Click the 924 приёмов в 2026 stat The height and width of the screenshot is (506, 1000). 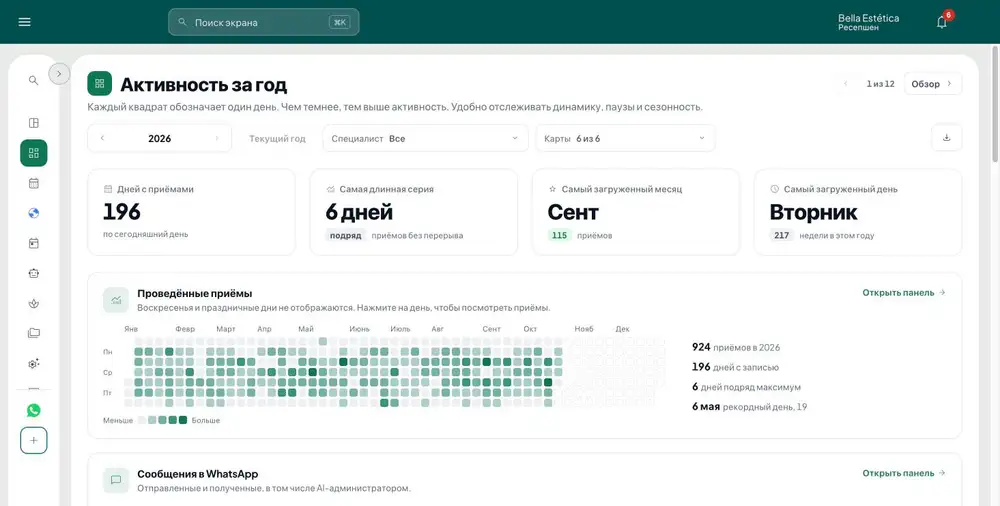[735, 347]
